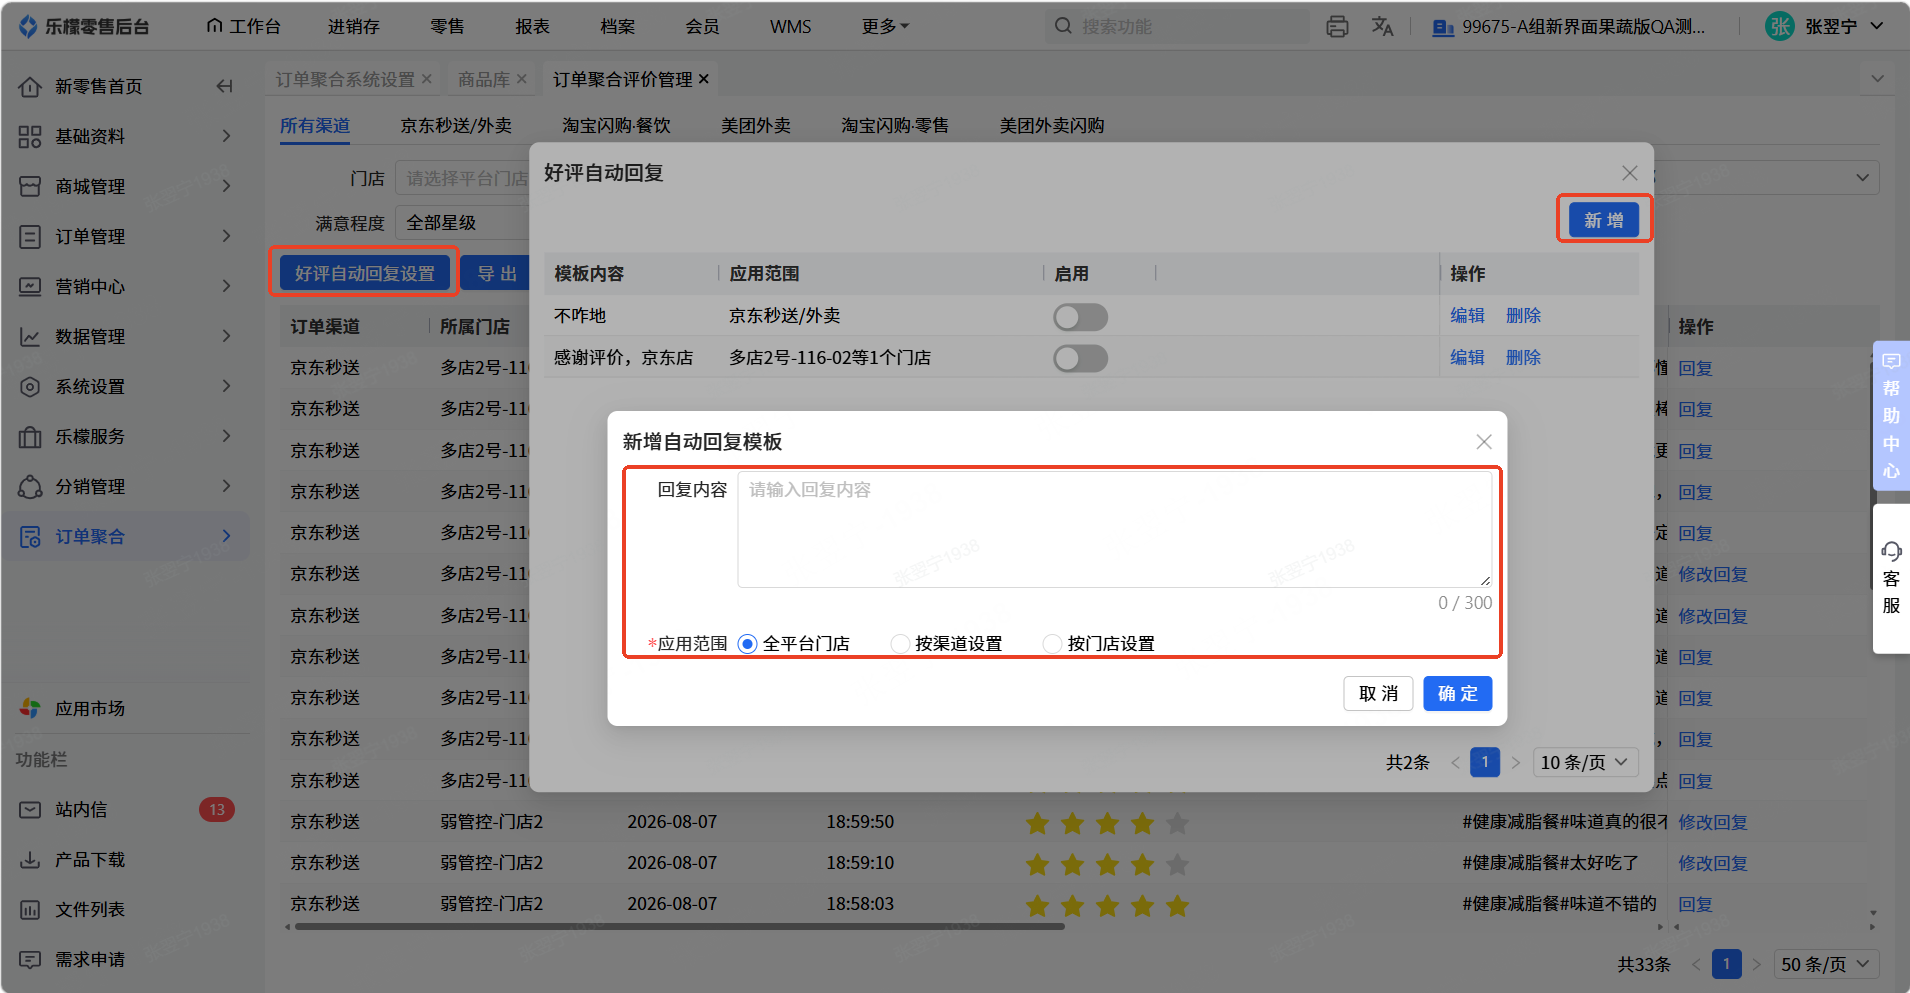Click the 分销管理 icon
The image size is (1910, 993).
tap(30, 487)
